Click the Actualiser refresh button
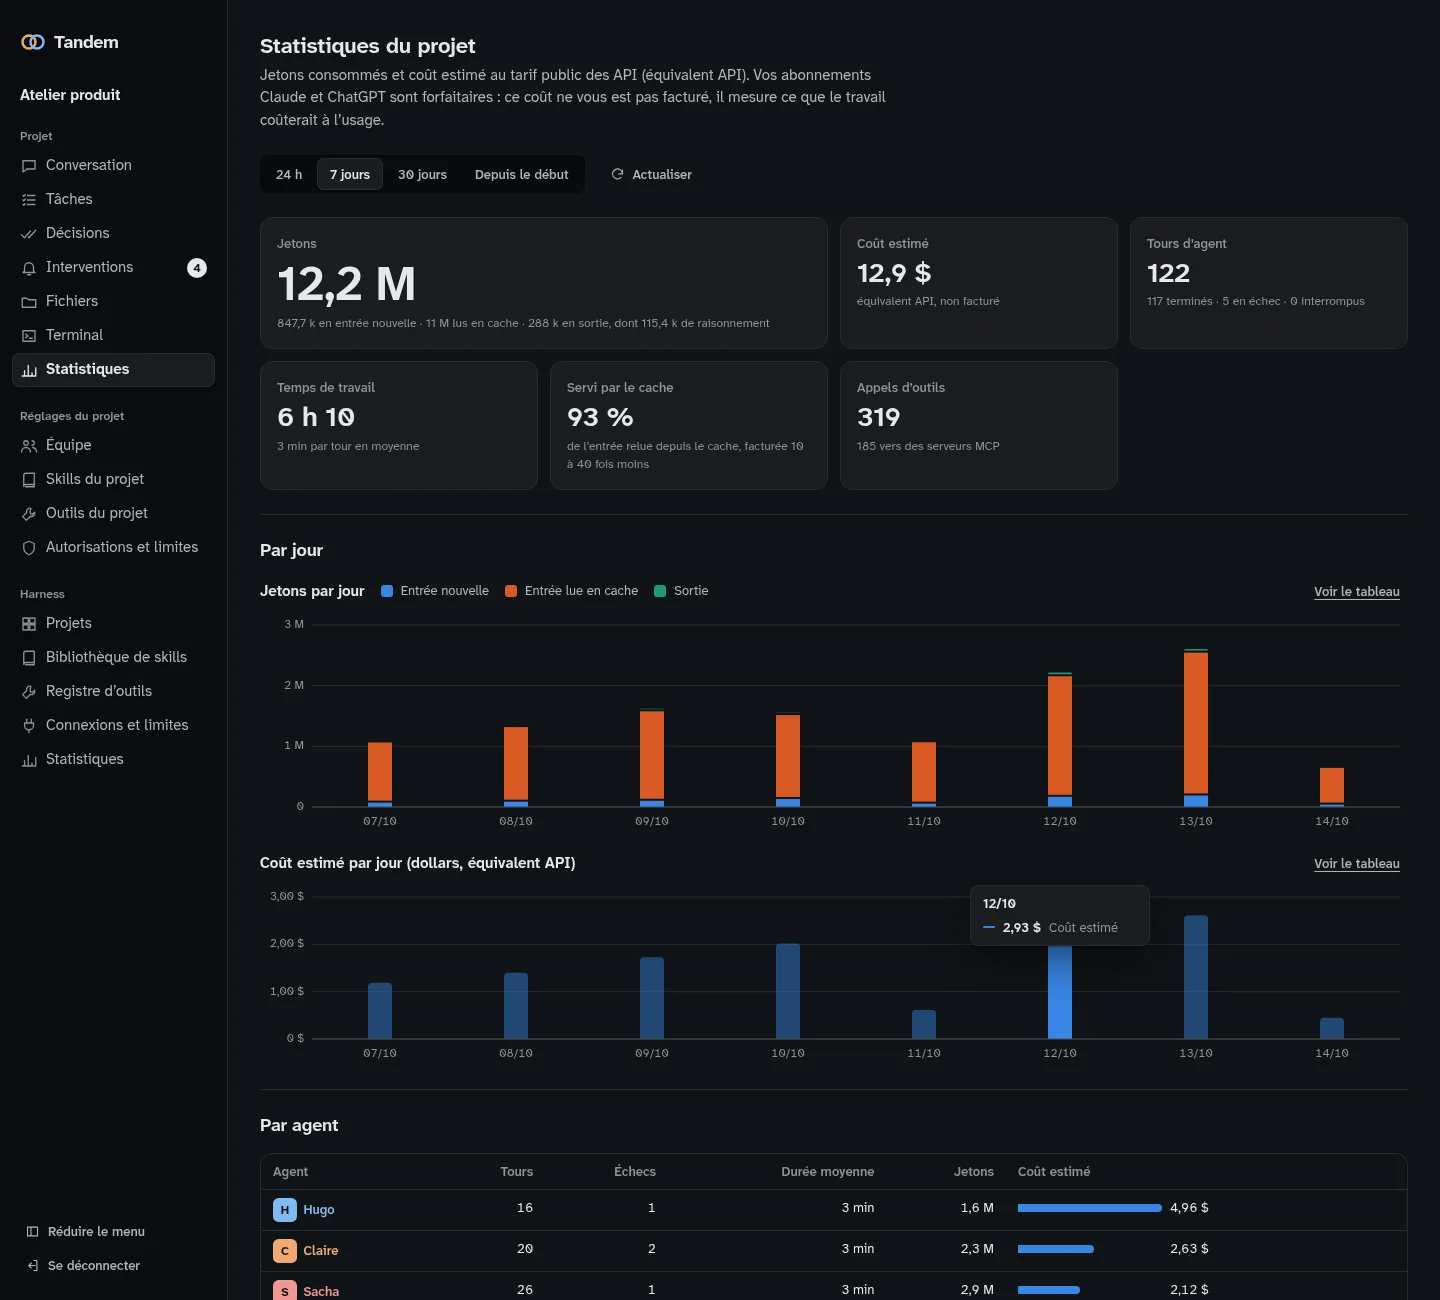The image size is (1440, 1300). pos(651,174)
